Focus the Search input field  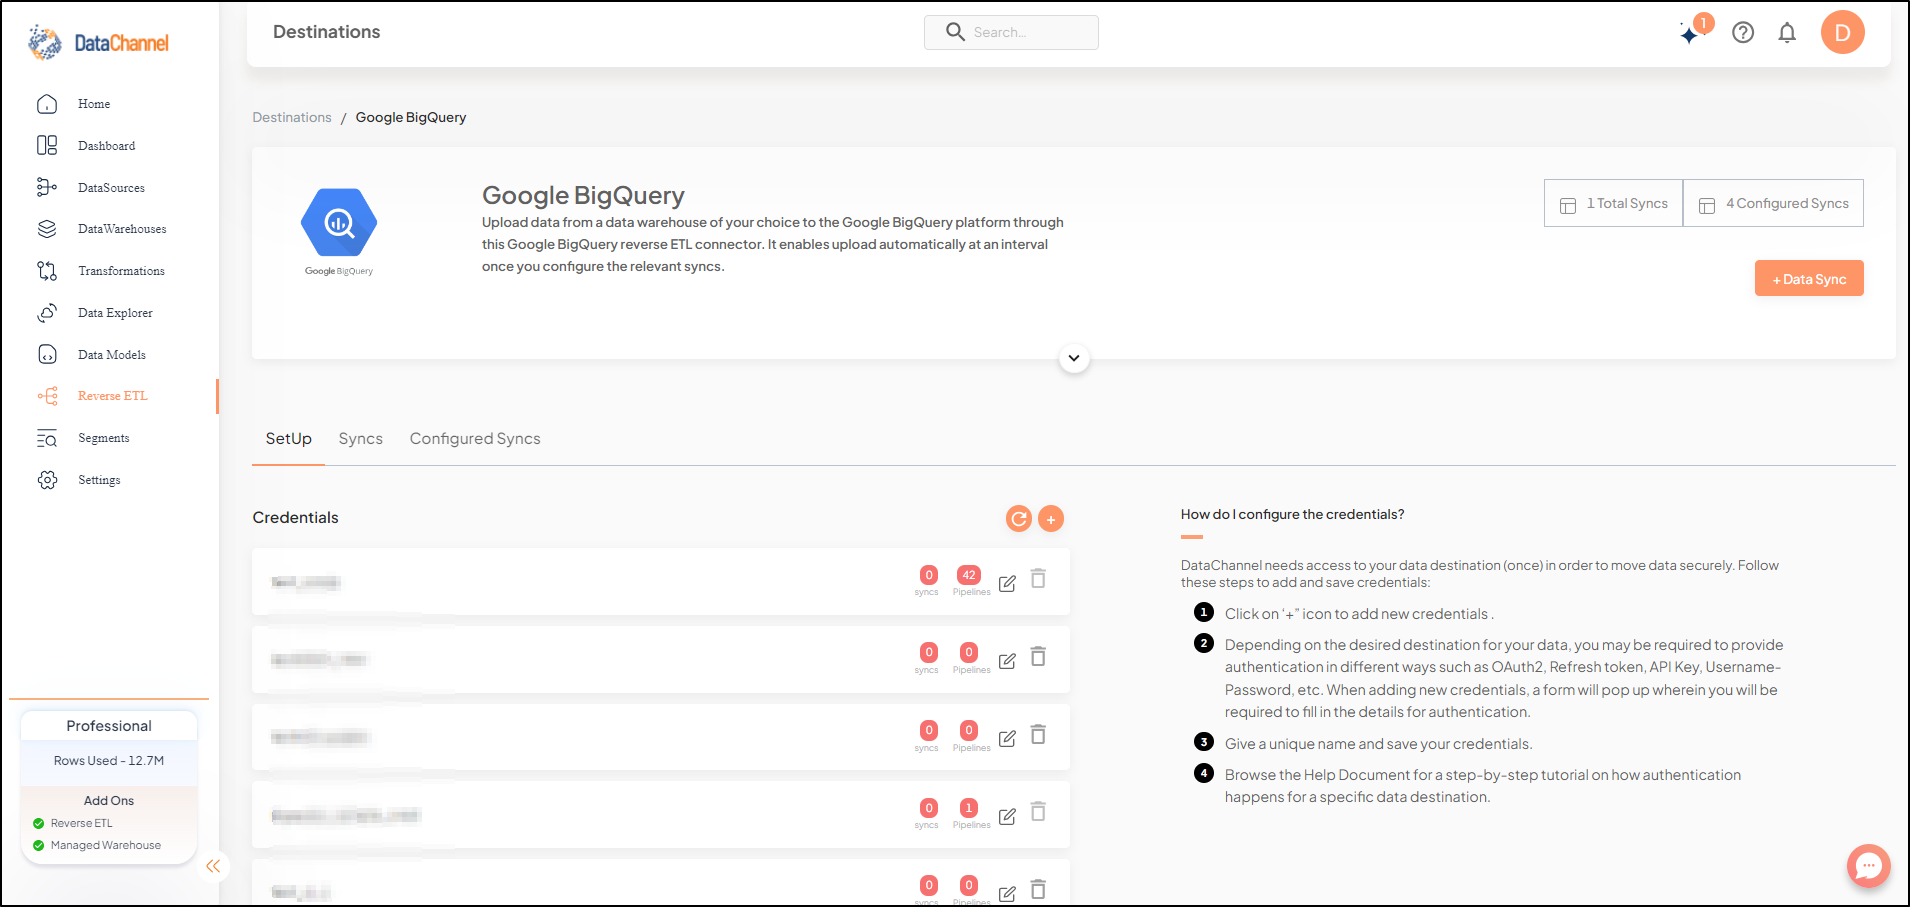[x=1011, y=32]
